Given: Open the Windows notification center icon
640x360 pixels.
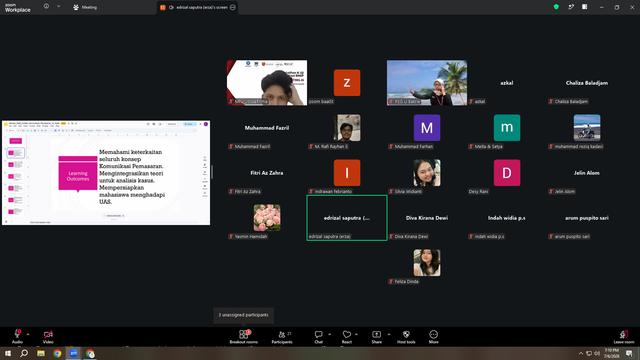Looking at the screenshot, I should 629,353.
